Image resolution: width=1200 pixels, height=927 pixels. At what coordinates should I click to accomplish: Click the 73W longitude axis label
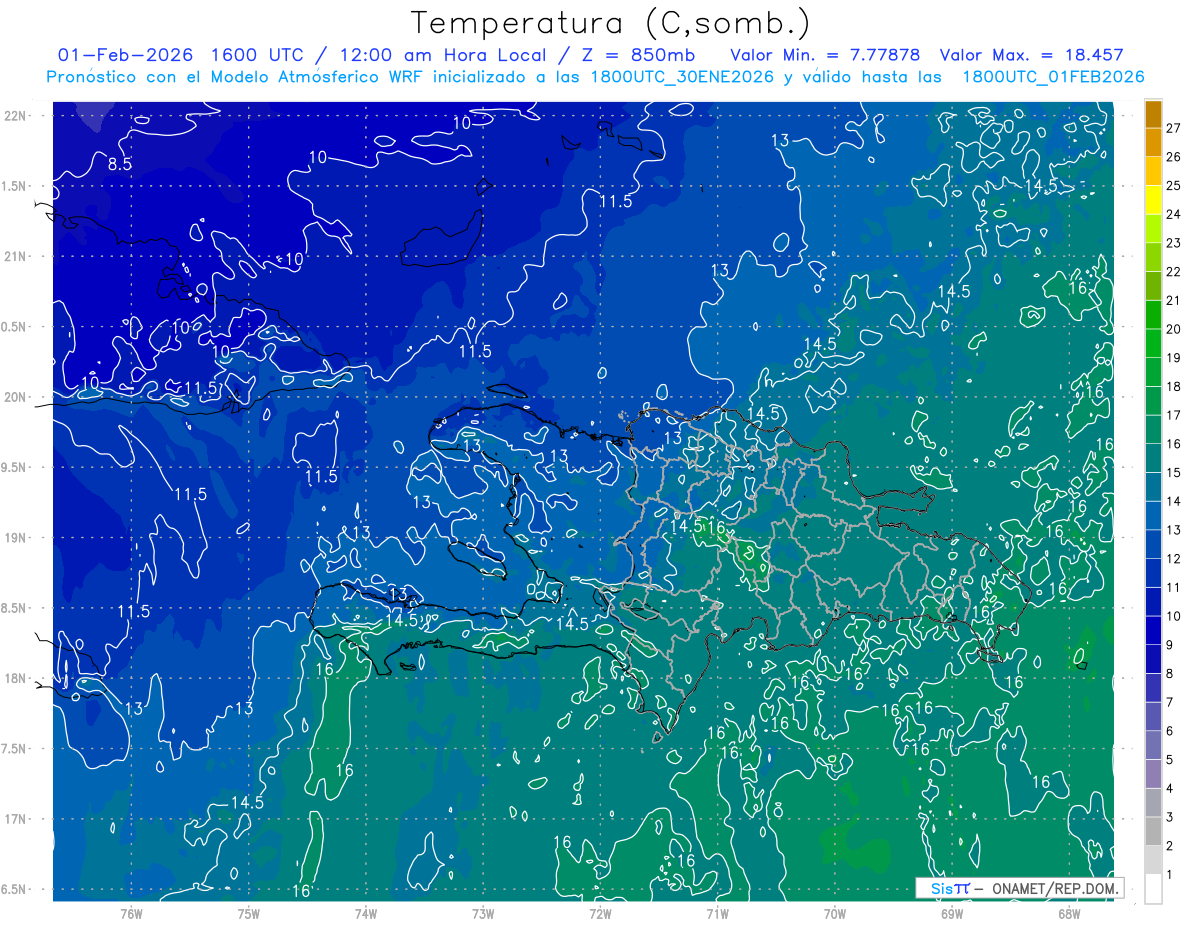[x=483, y=913]
